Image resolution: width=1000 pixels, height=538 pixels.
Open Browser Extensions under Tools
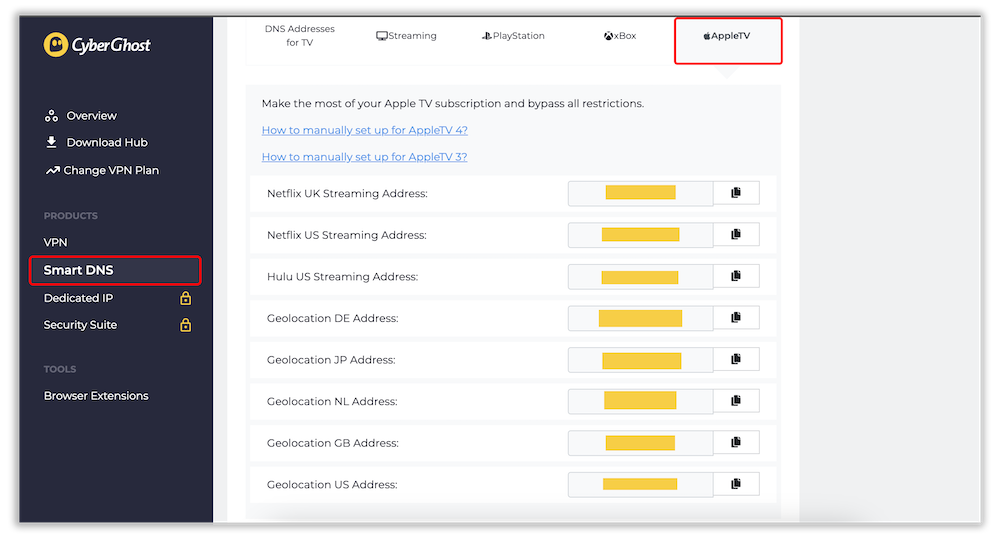(96, 396)
